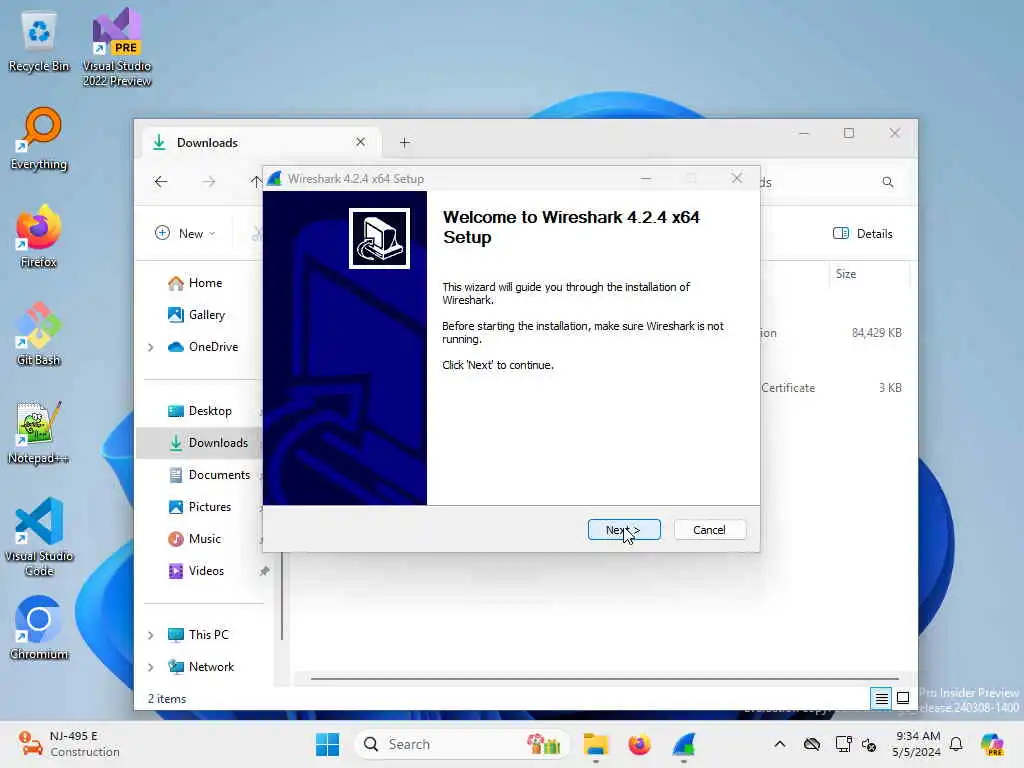Open Videos in the sidebar
This screenshot has height=768, width=1024.
(x=197, y=571)
